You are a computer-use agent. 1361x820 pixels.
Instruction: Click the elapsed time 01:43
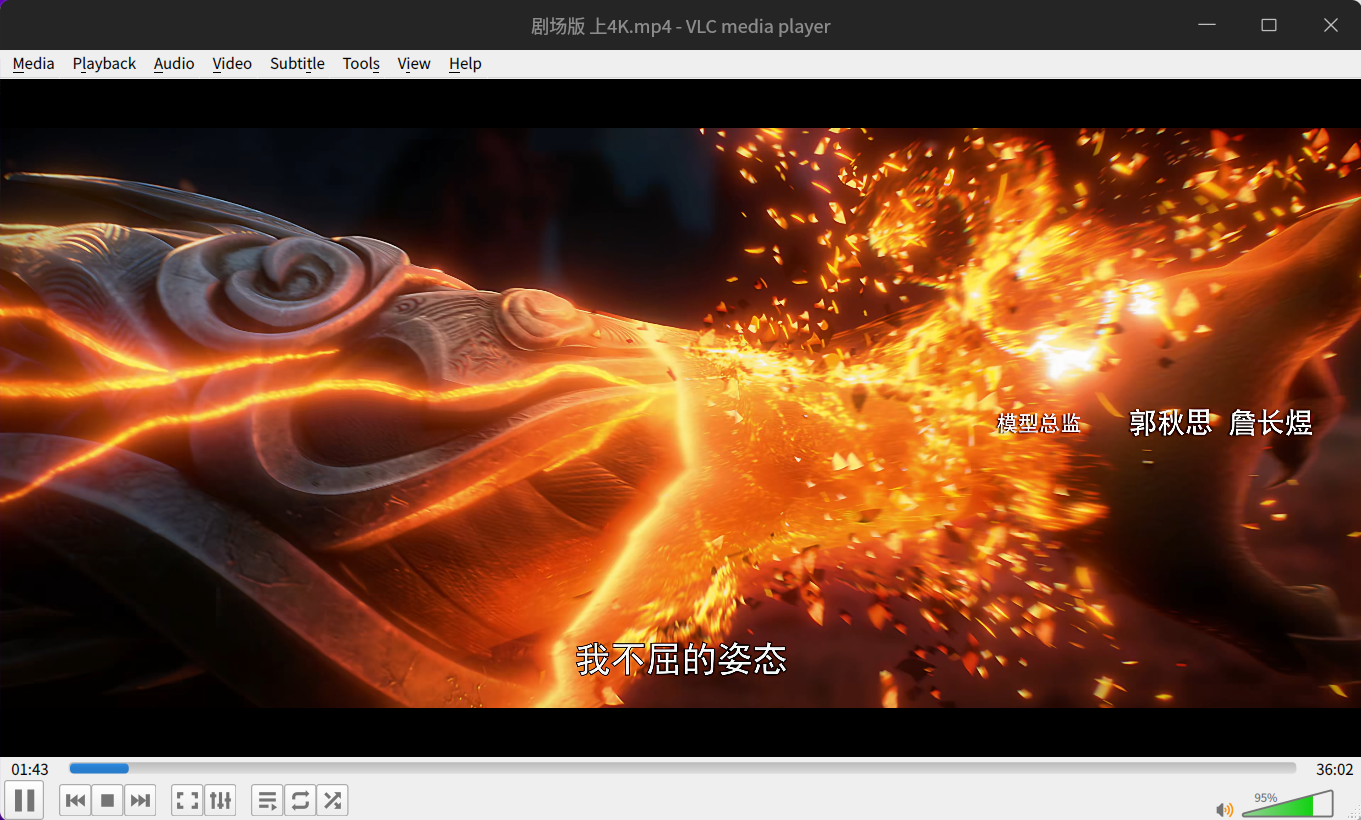click(30, 769)
